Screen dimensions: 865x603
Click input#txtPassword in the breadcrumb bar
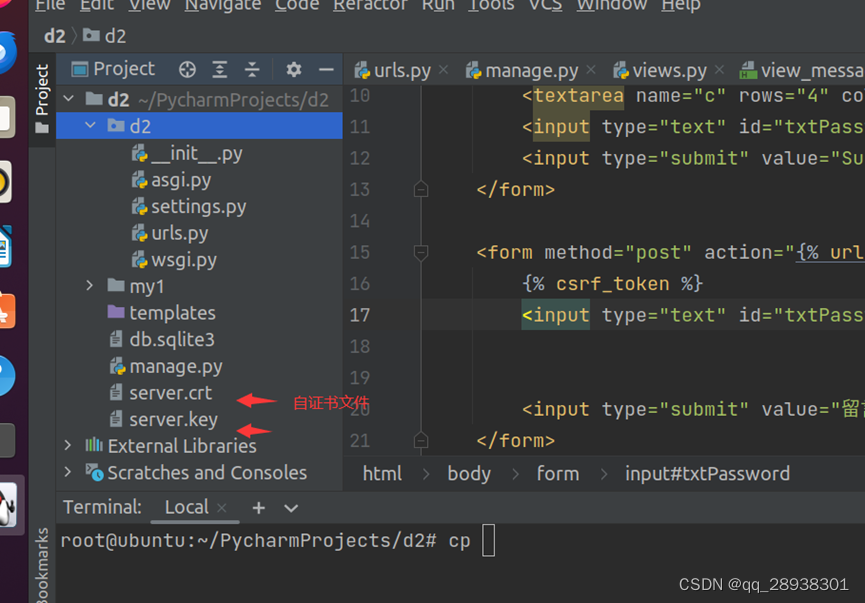coord(707,473)
